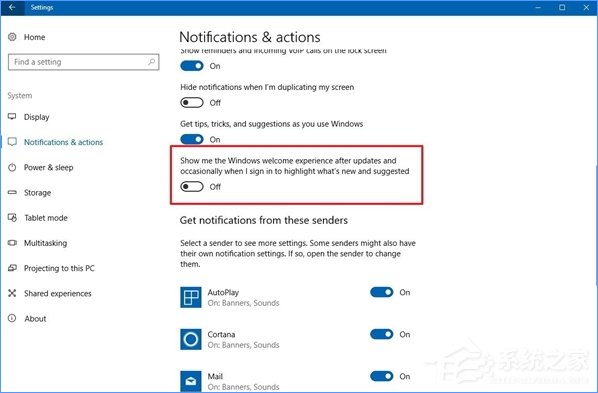Toggle hide notifications when duplicating screen
The width and height of the screenshot is (598, 393).
(192, 103)
